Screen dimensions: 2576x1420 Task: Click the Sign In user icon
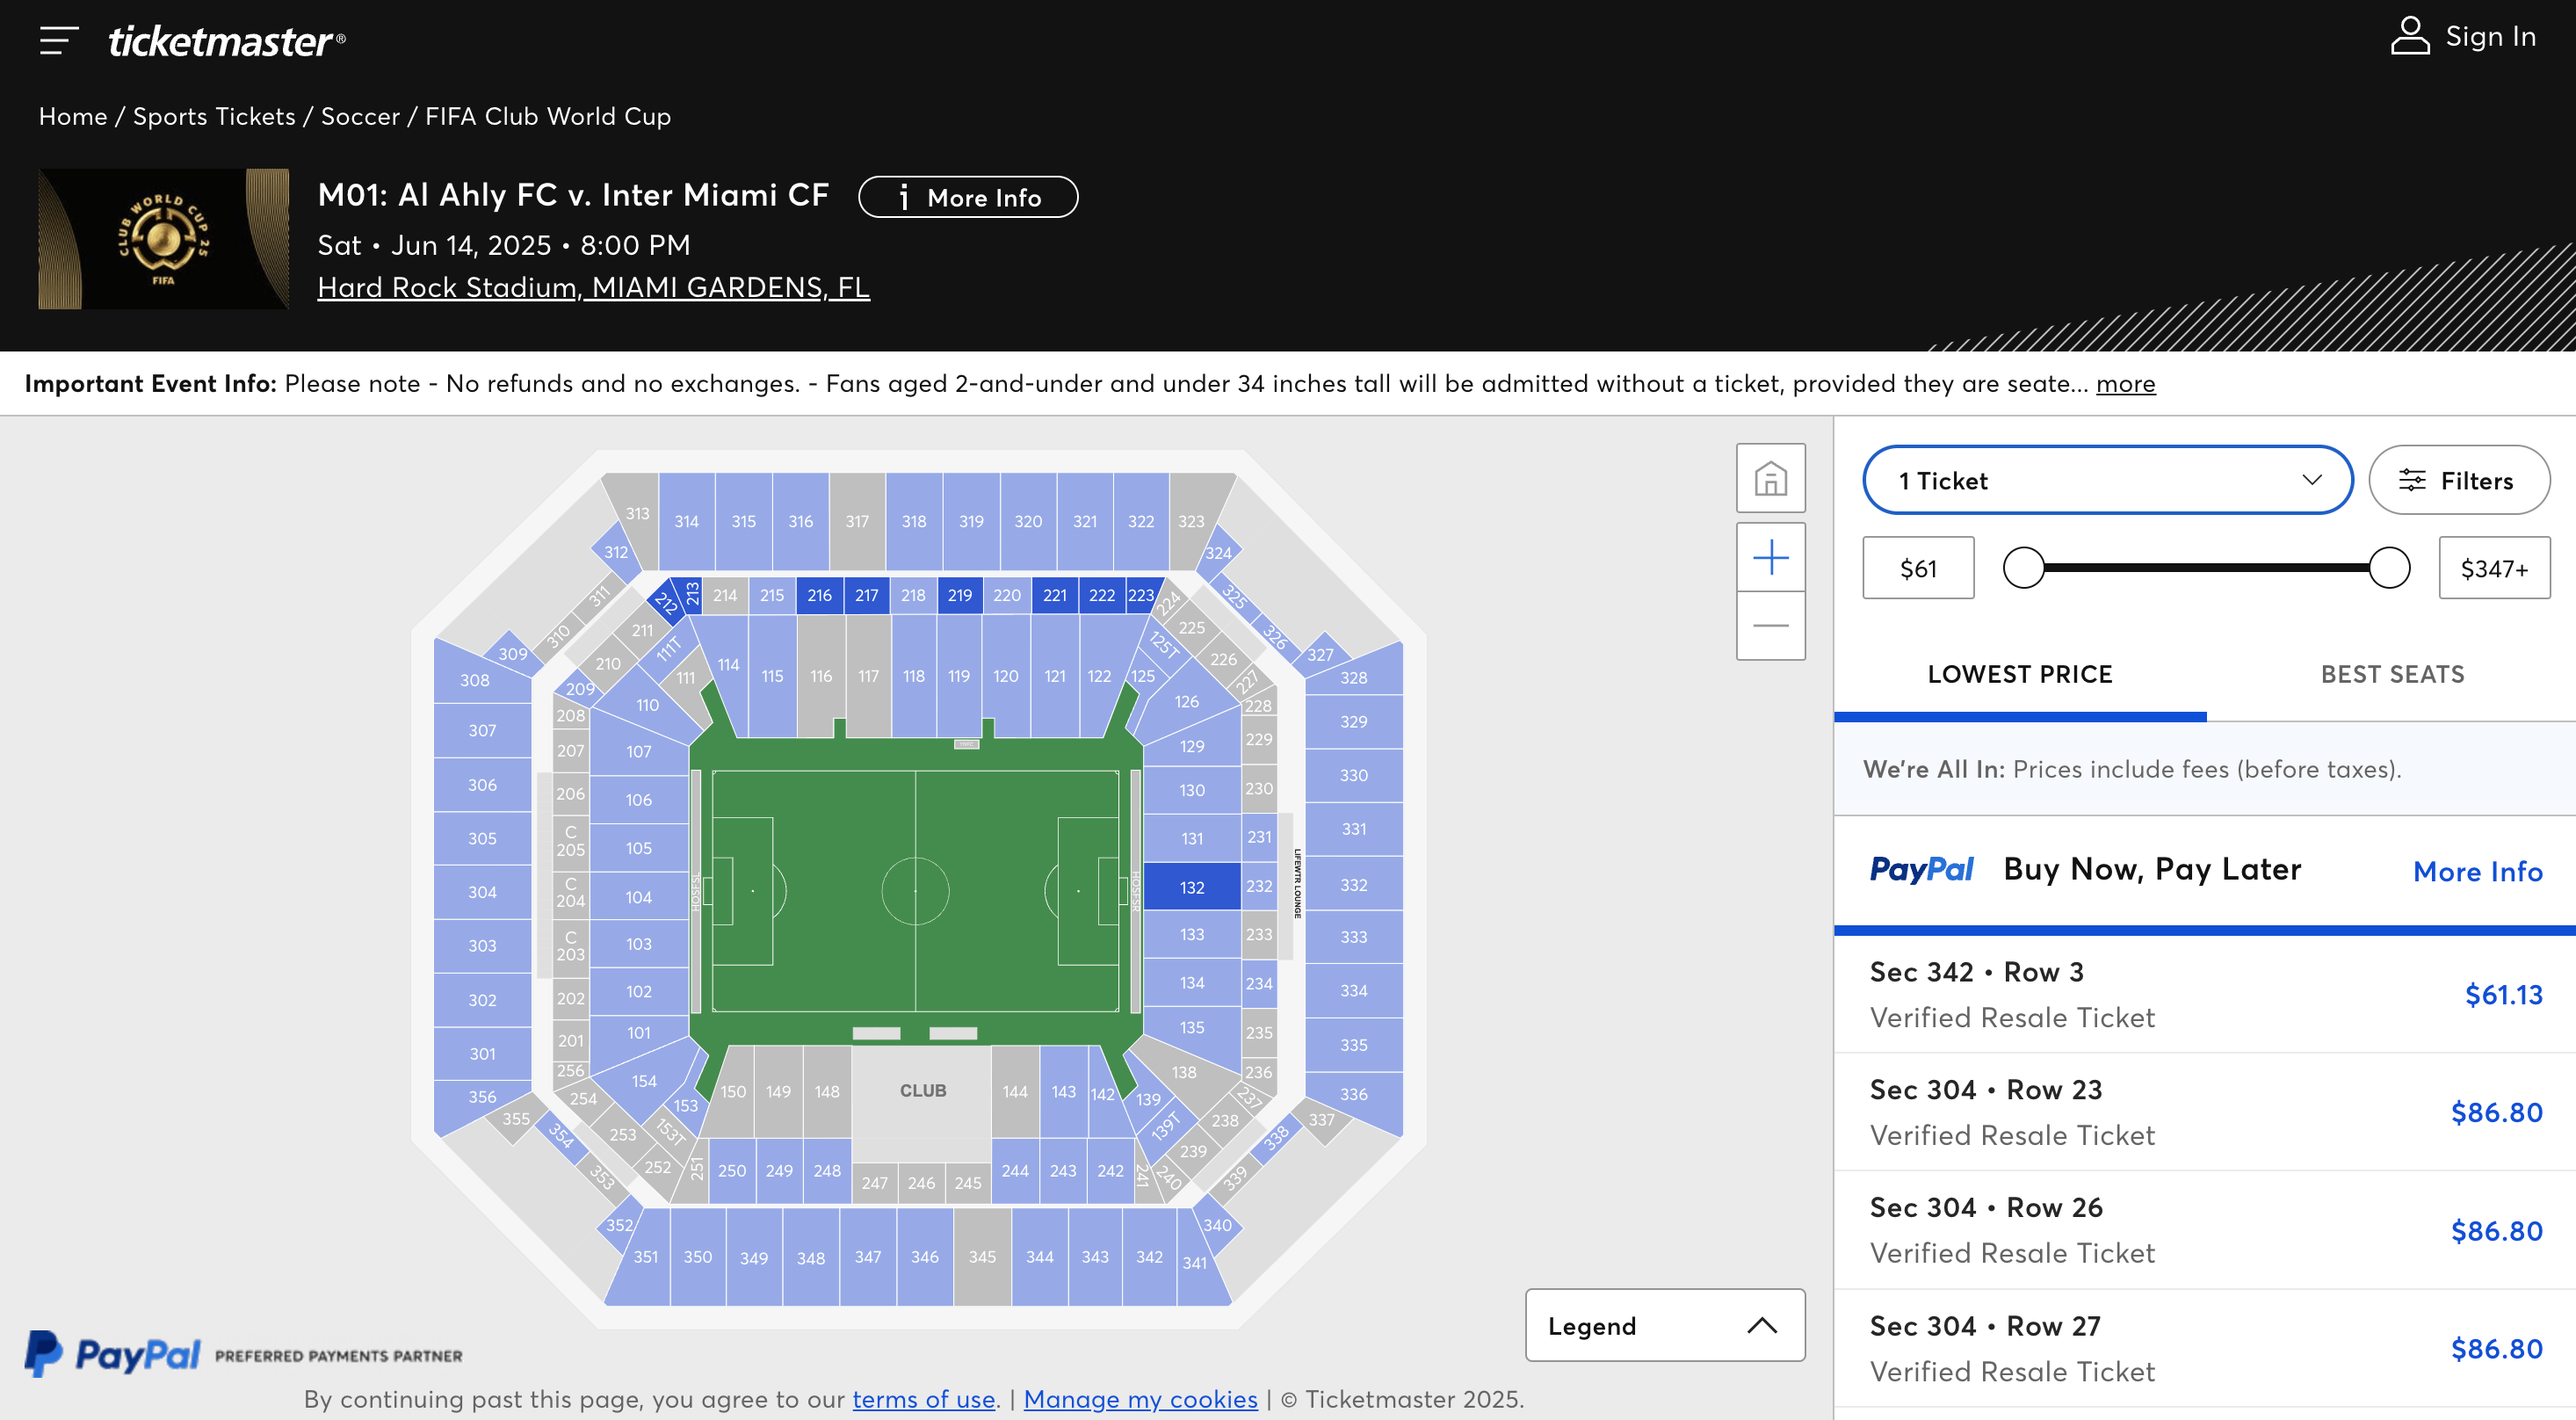click(2409, 37)
